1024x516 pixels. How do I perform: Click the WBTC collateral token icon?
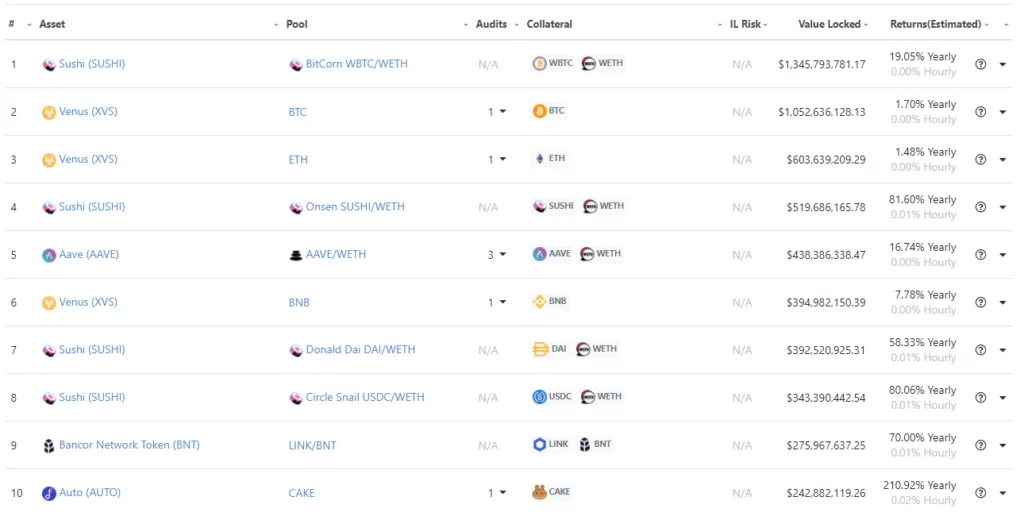(540, 63)
